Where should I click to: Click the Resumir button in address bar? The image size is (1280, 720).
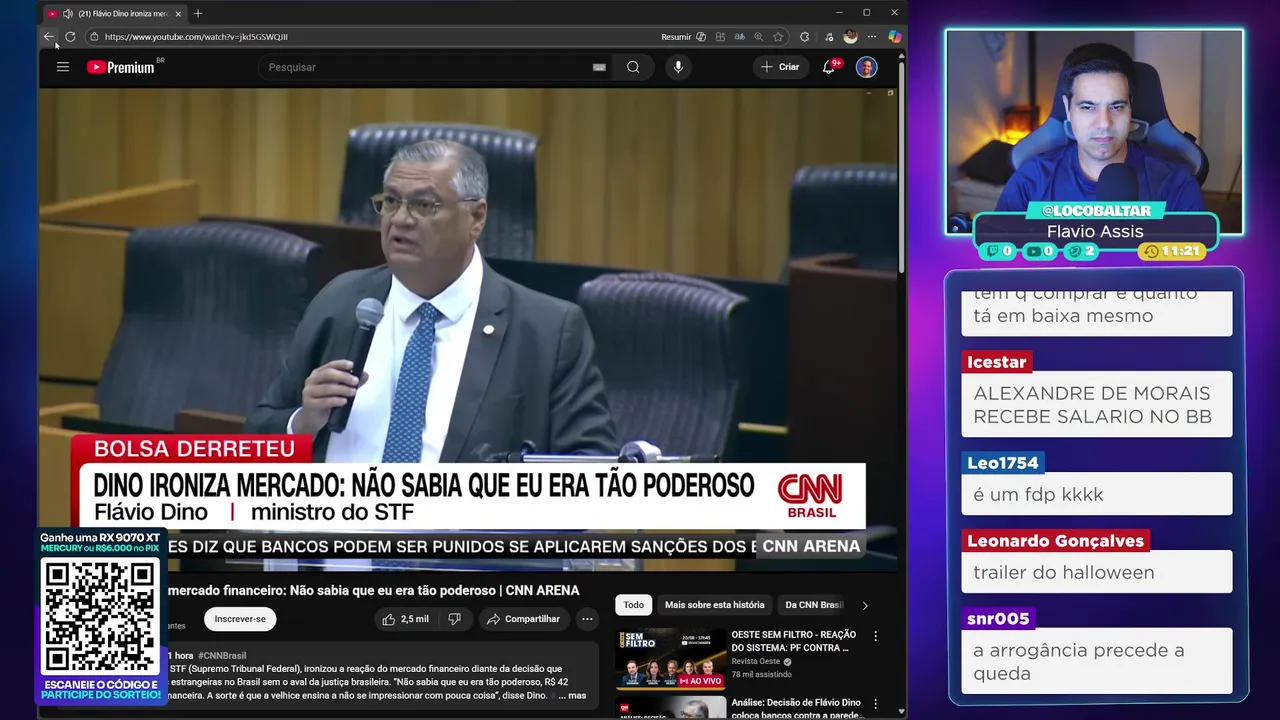[684, 37]
